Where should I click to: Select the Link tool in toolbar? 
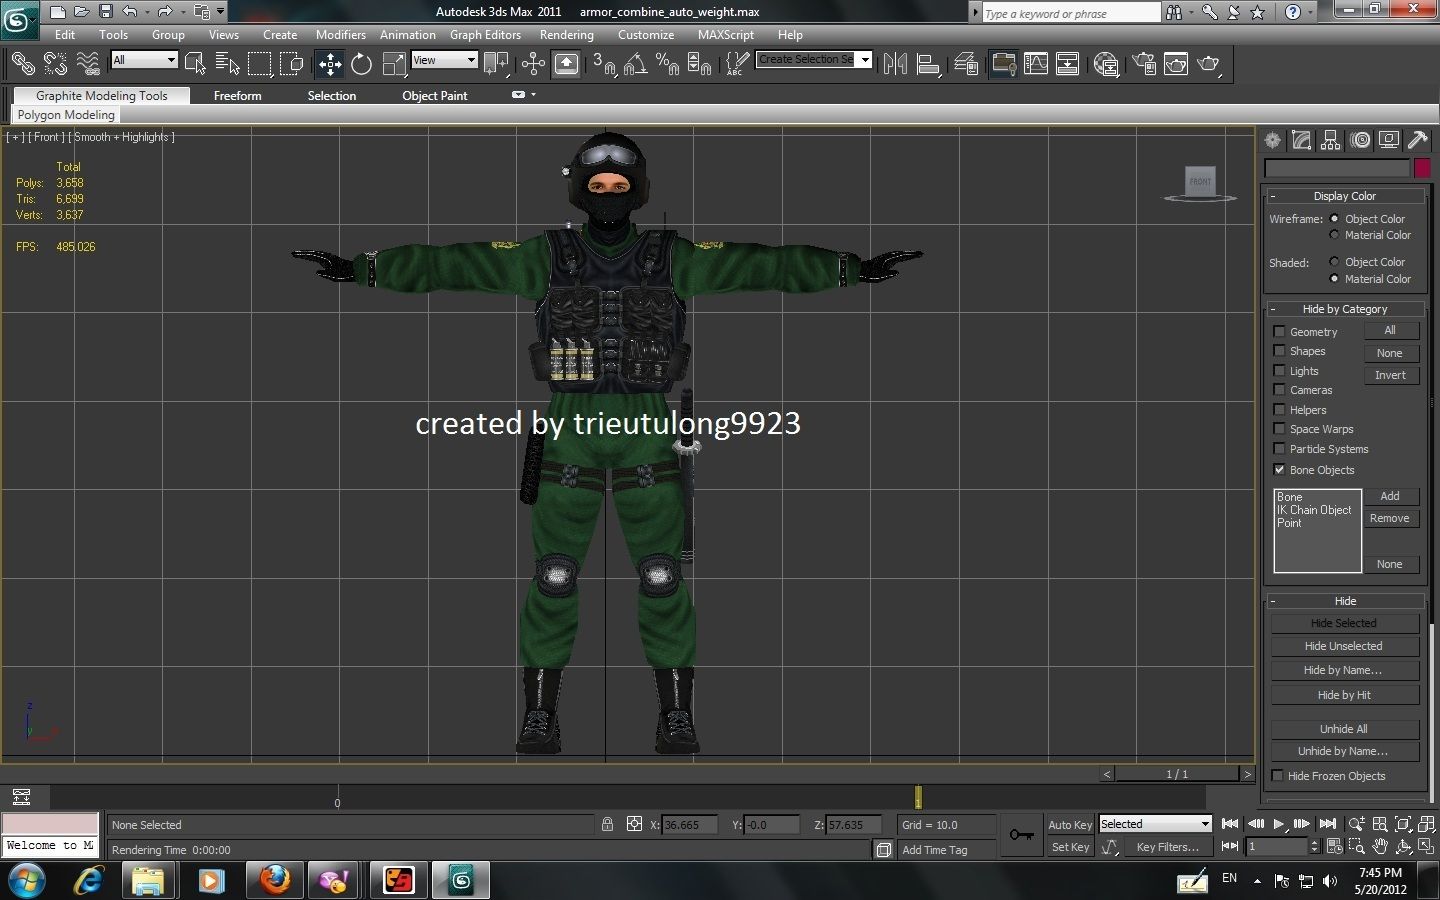23,64
